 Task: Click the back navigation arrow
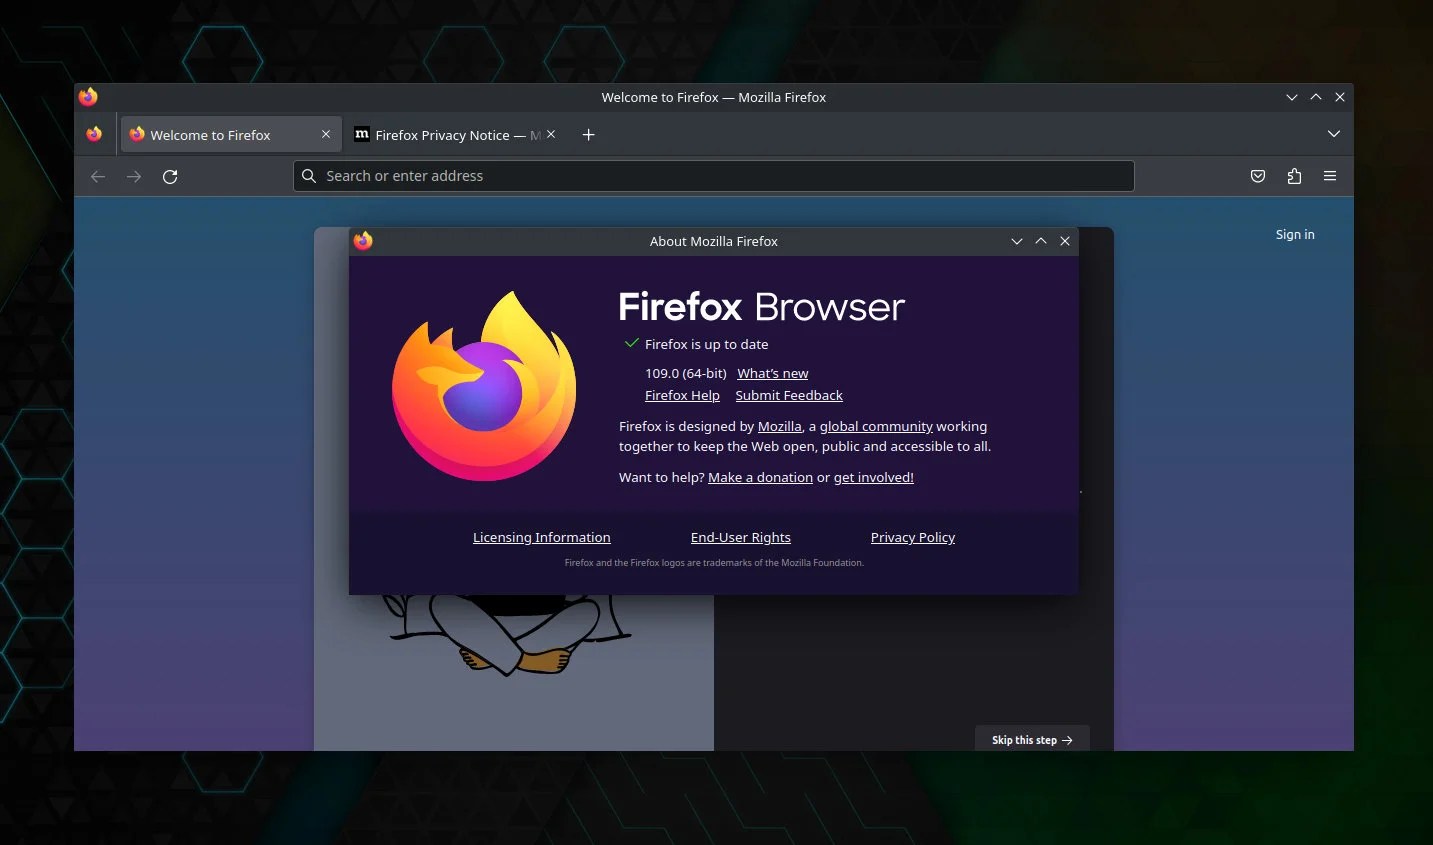pos(98,176)
